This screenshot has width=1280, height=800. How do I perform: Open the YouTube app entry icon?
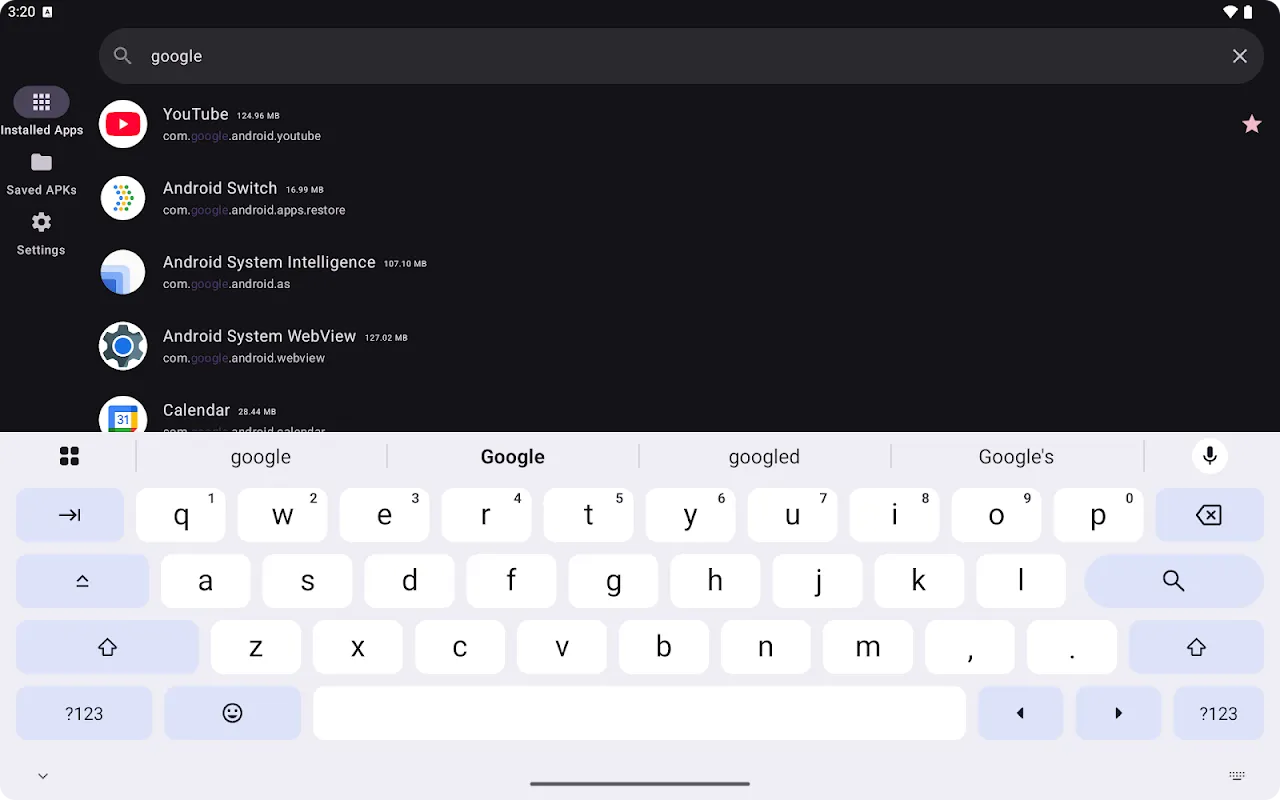click(122, 124)
